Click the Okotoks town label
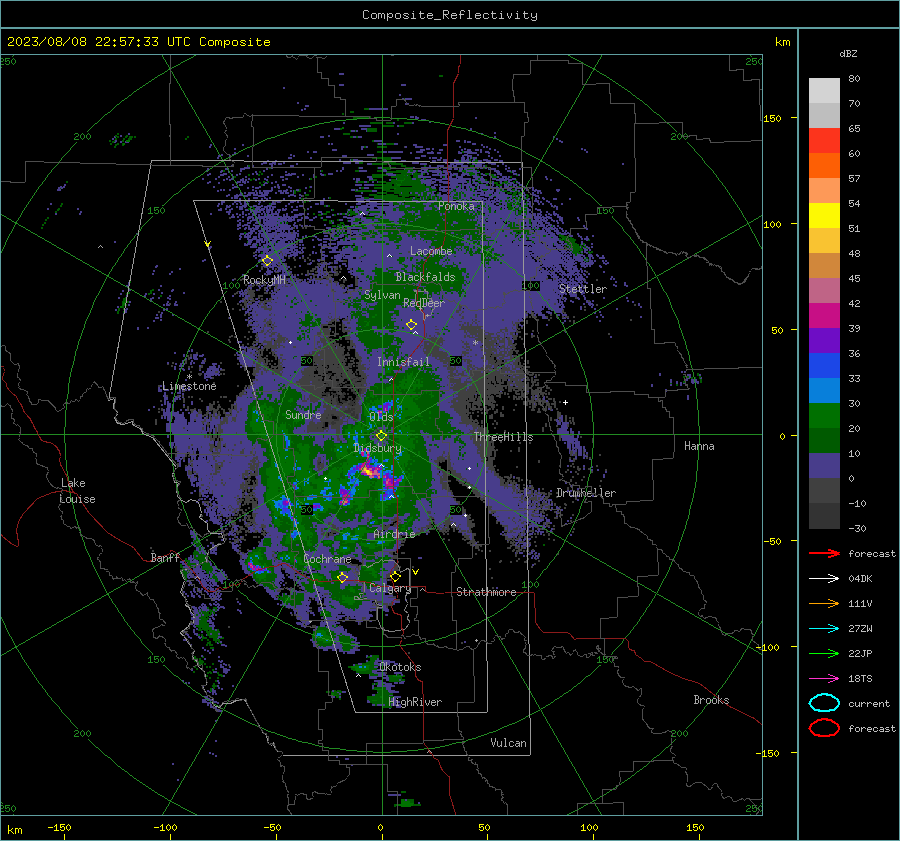 click(400, 667)
